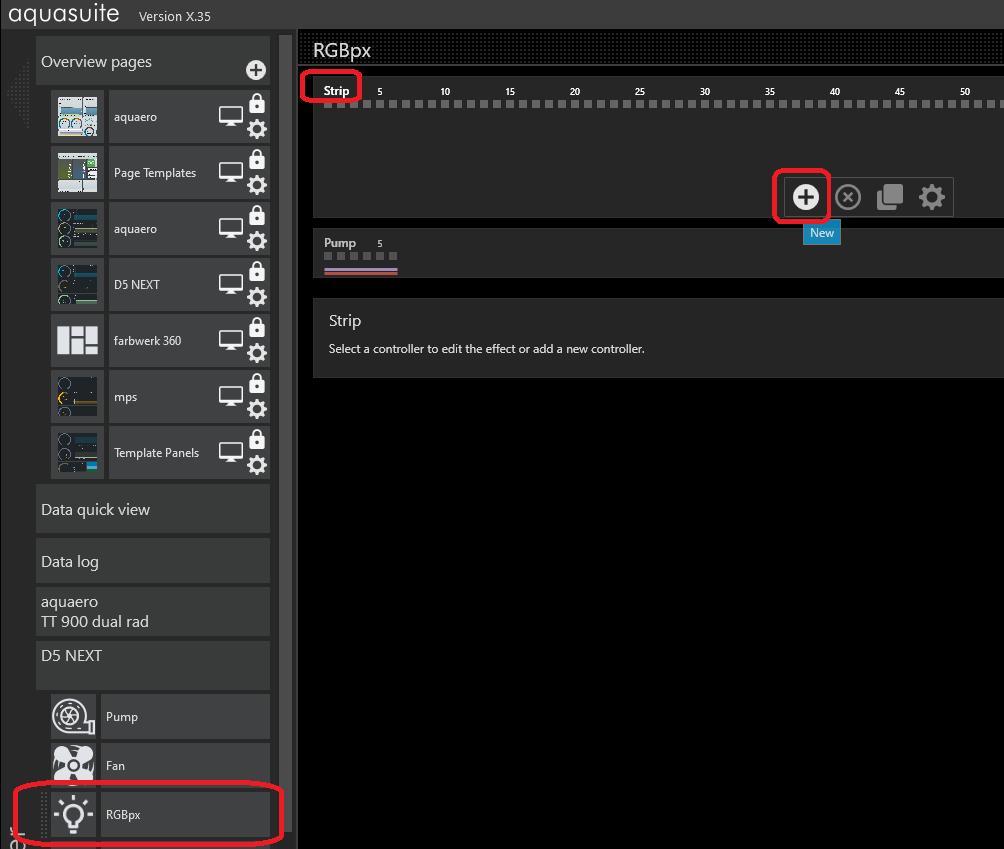The height and width of the screenshot is (849, 1004).
Task: Click the New controller plus button
Action: point(806,197)
